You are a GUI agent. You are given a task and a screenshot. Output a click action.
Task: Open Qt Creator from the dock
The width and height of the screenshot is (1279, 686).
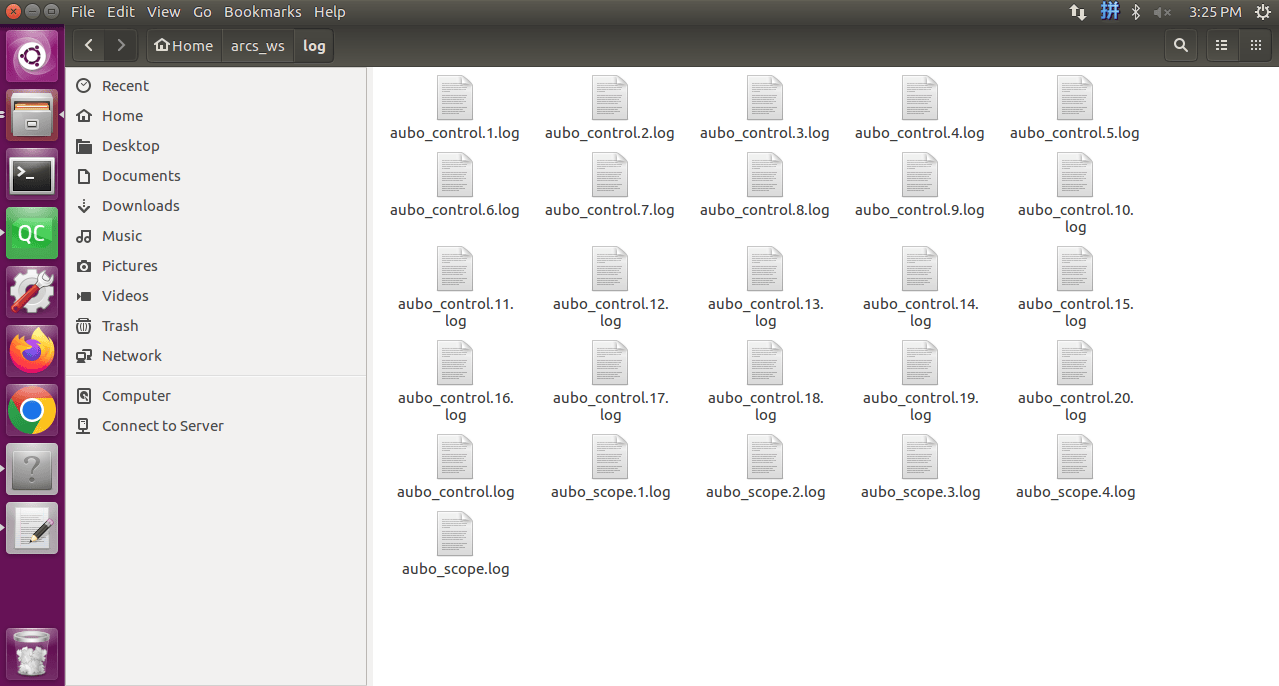pos(33,234)
